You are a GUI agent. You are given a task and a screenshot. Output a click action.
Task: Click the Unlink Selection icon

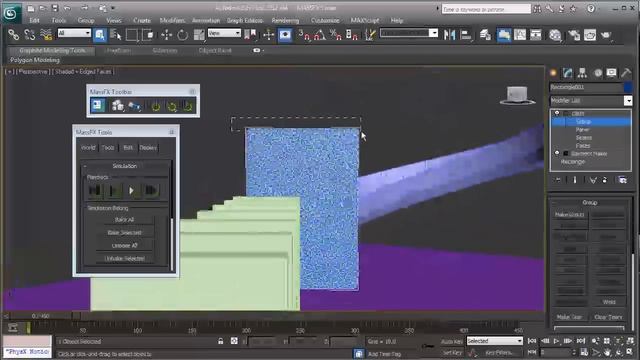coord(29,35)
